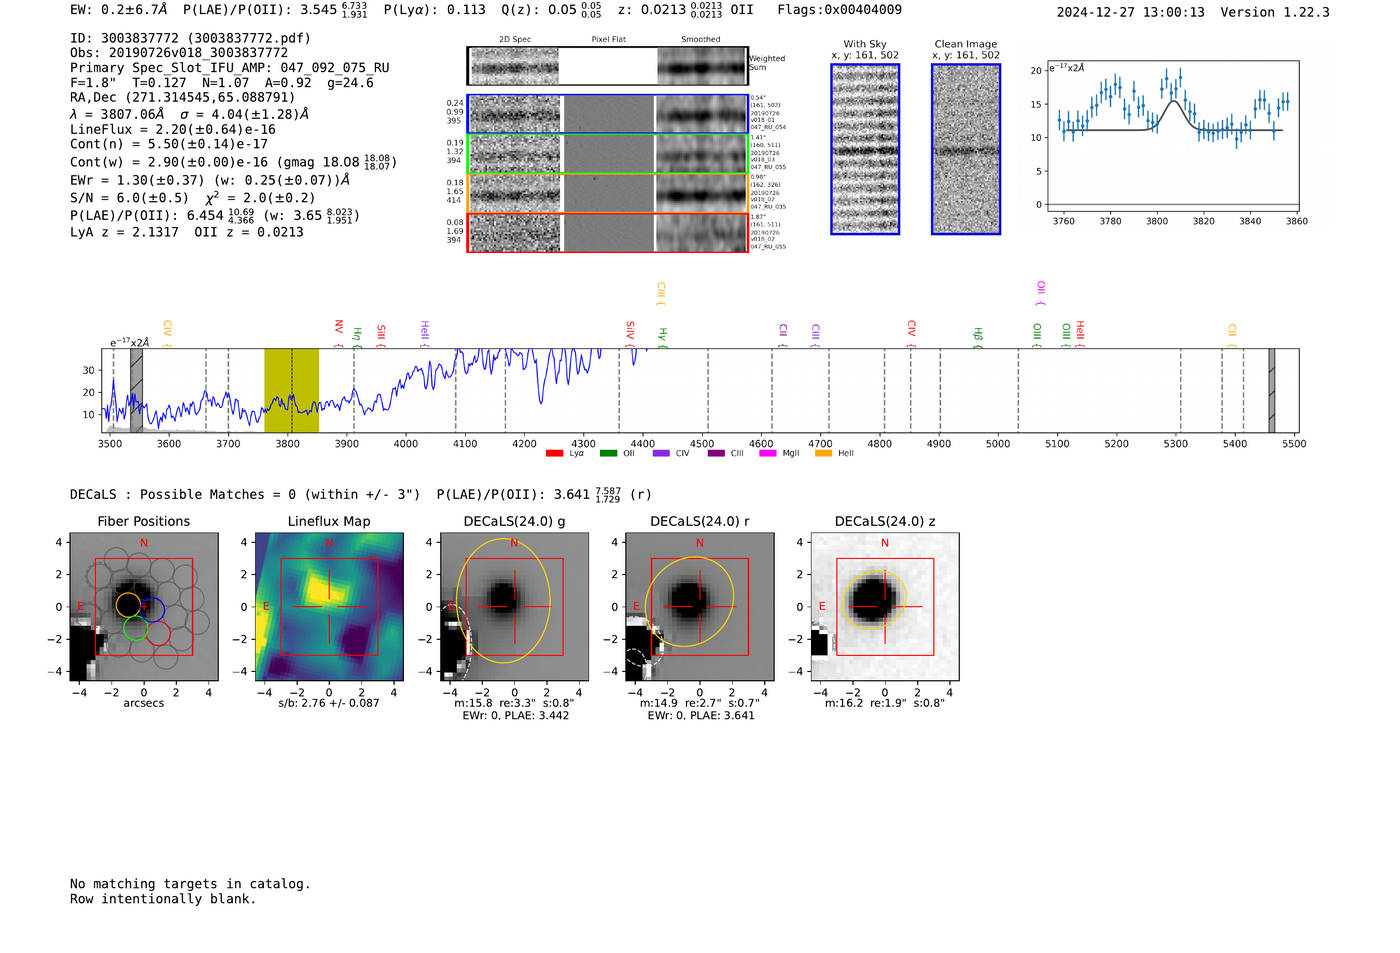Select the orange-bordered fiber 2D spec cutout
Image resolution: width=1400 pixels, height=953 pixels.
click(607, 193)
